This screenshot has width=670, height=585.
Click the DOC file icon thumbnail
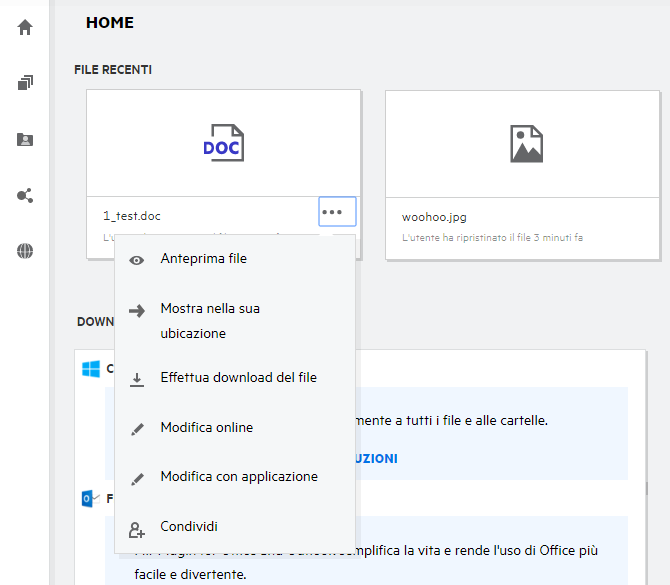coord(223,143)
